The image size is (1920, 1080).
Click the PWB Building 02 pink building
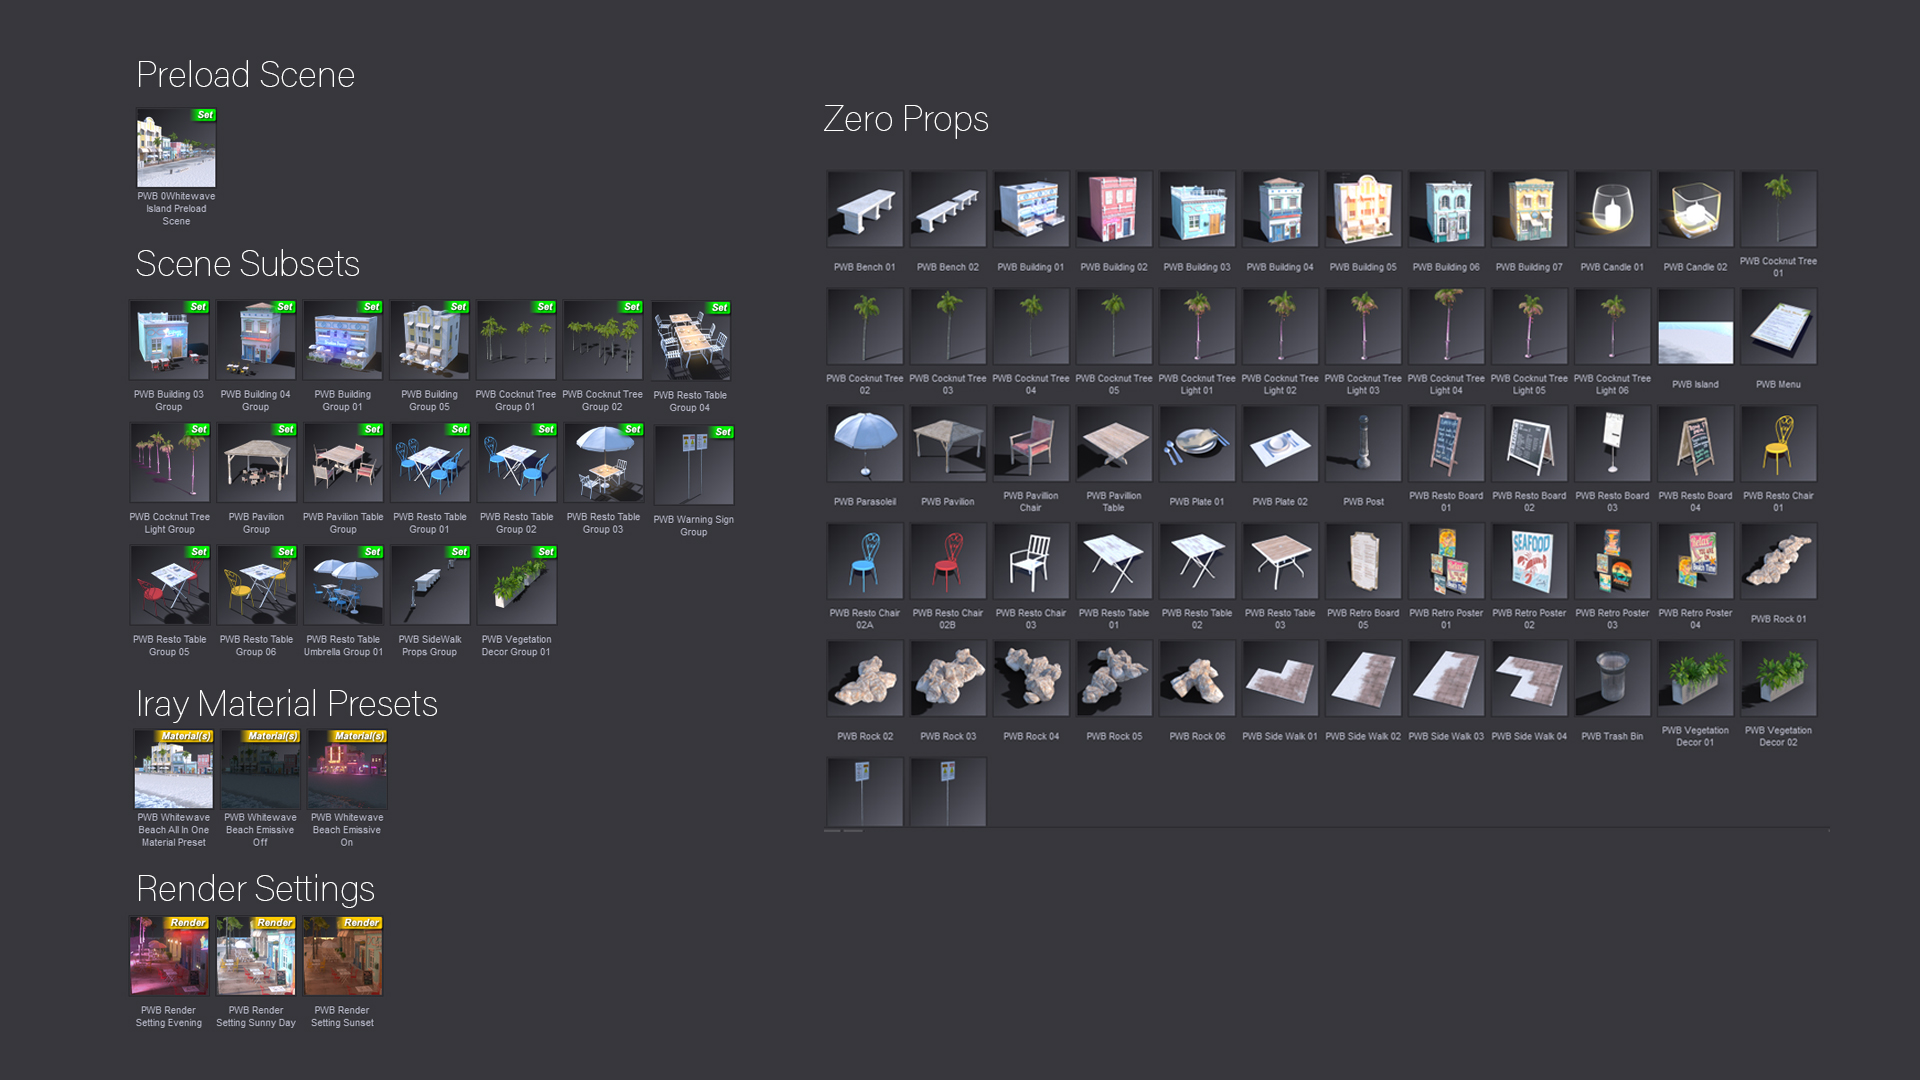[1114, 209]
